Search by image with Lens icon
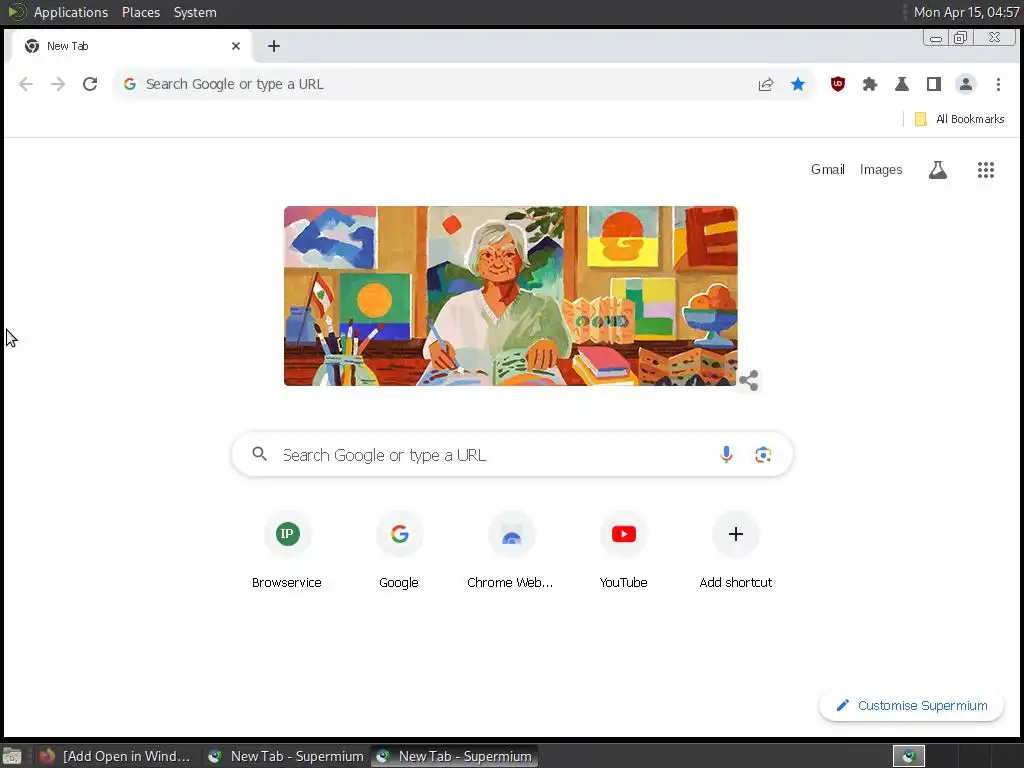This screenshot has width=1024, height=768. (x=763, y=455)
